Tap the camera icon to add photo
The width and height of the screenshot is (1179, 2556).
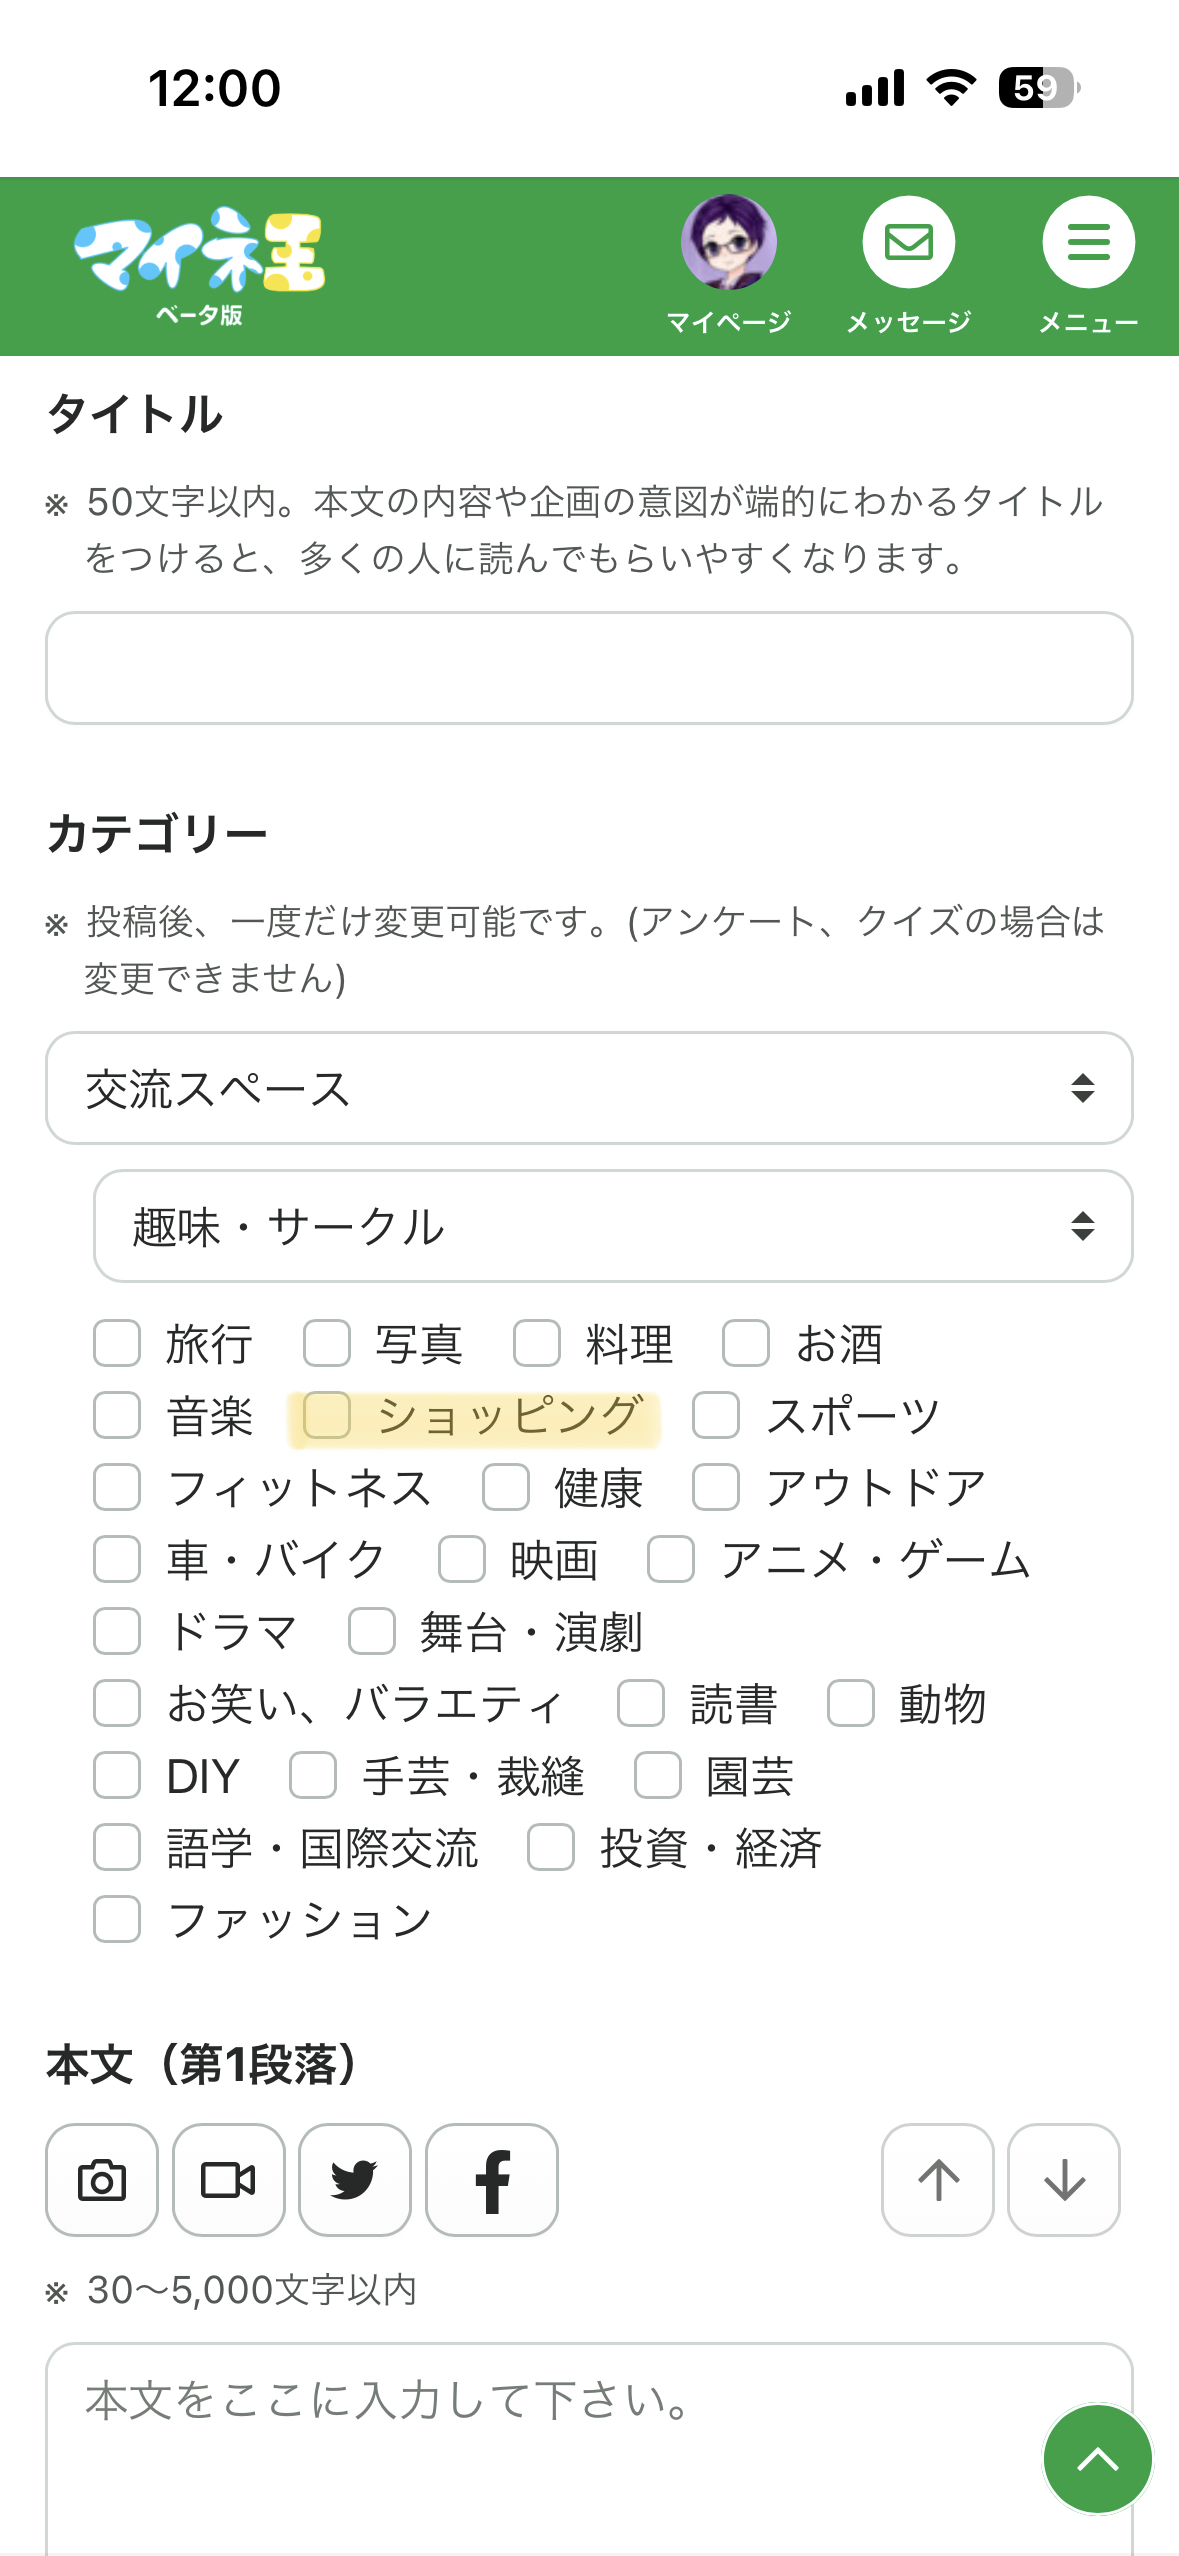[x=102, y=2180]
